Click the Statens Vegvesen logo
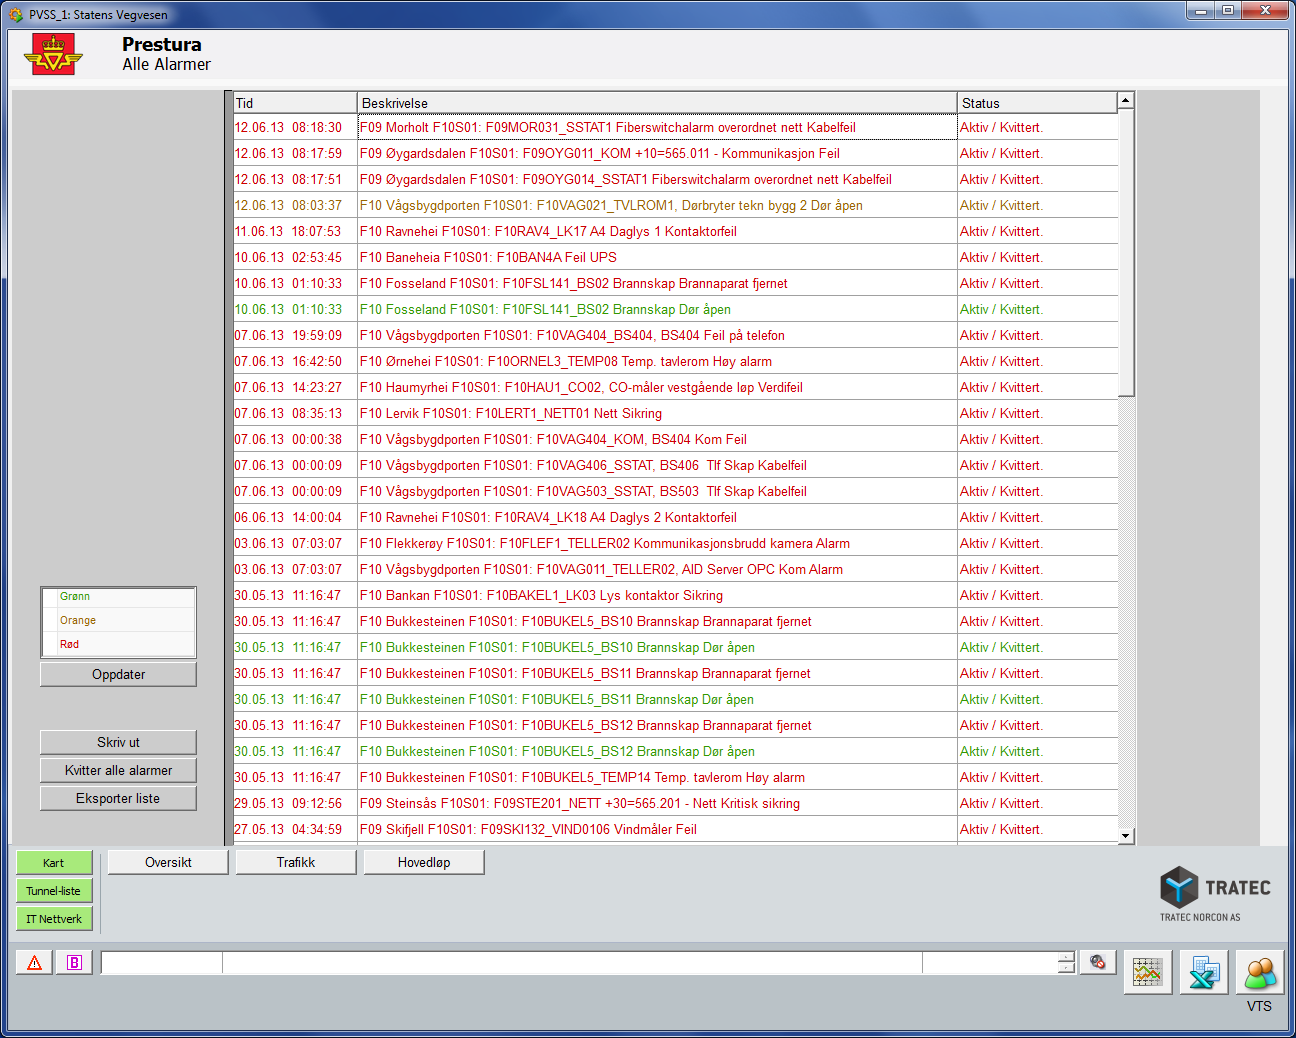Image resolution: width=1296 pixels, height=1038 pixels. click(x=52, y=54)
